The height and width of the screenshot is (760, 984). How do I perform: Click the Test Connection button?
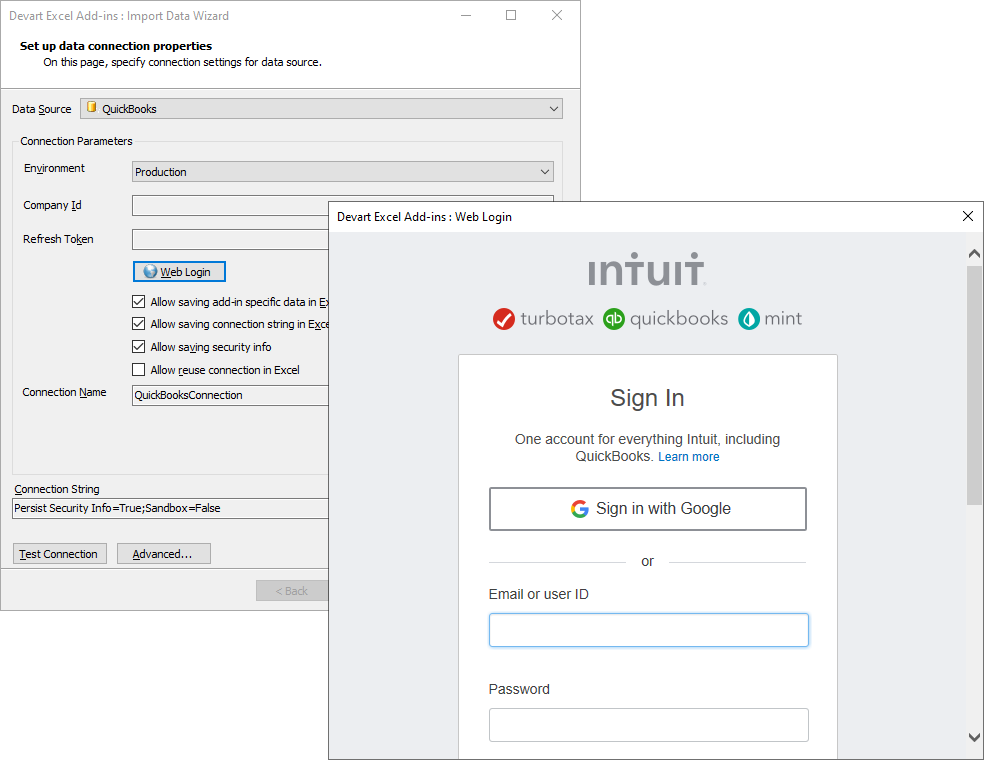click(60, 554)
